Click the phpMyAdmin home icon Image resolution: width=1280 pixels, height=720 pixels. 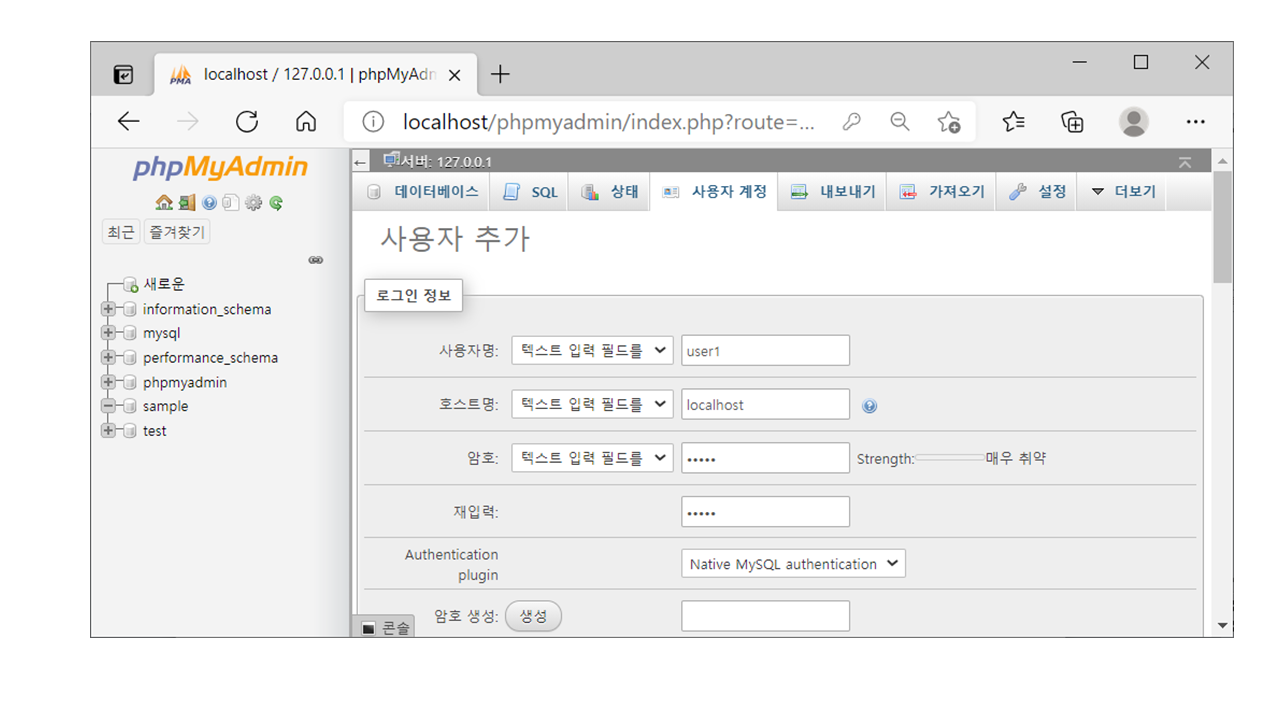(164, 203)
